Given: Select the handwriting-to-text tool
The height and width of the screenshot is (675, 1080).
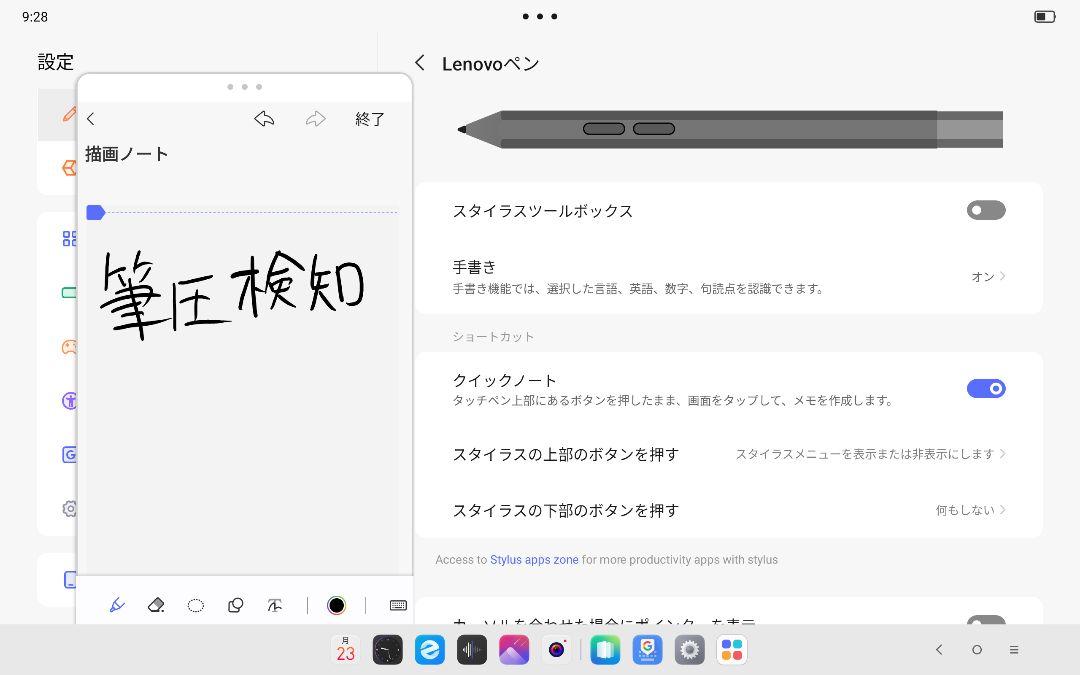Looking at the screenshot, I should pos(275,605).
